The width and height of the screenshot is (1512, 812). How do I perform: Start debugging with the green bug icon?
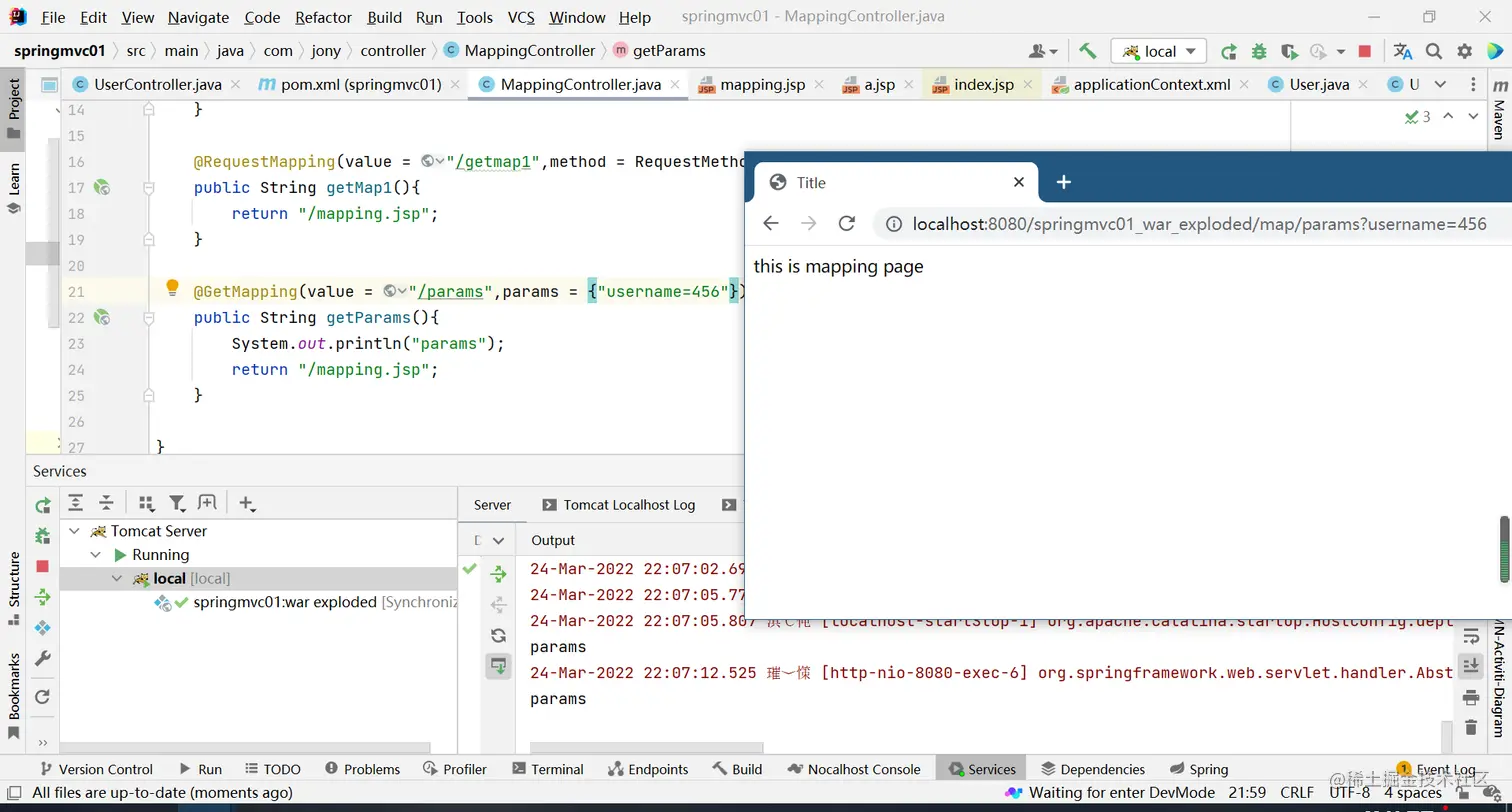point(1259,51)
